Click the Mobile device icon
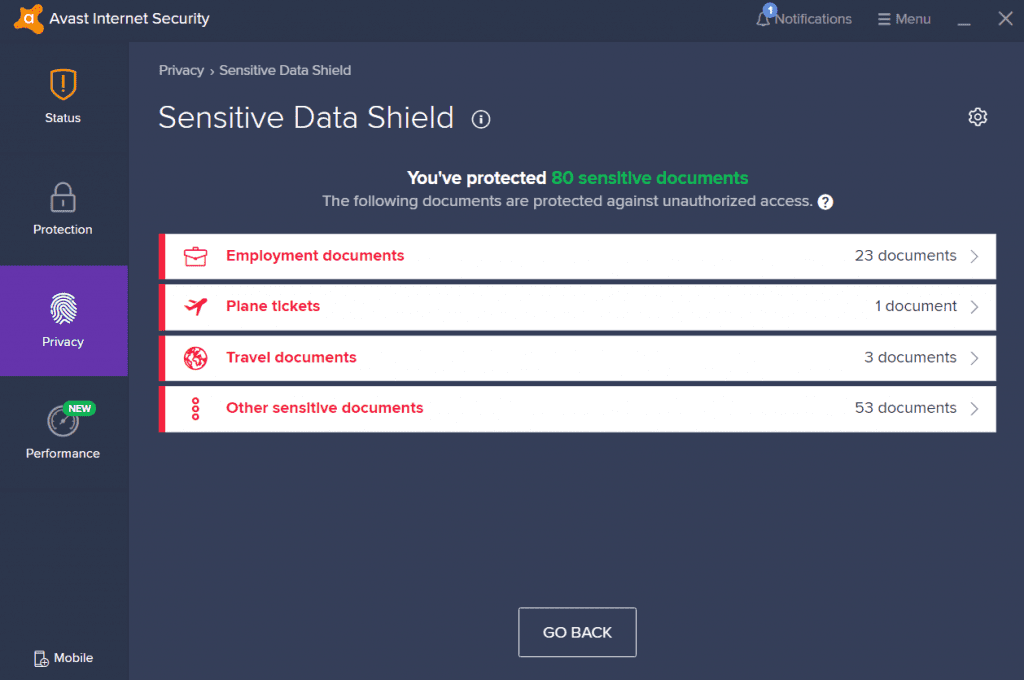Viewport: 1024px width, 680px height. 41,658
